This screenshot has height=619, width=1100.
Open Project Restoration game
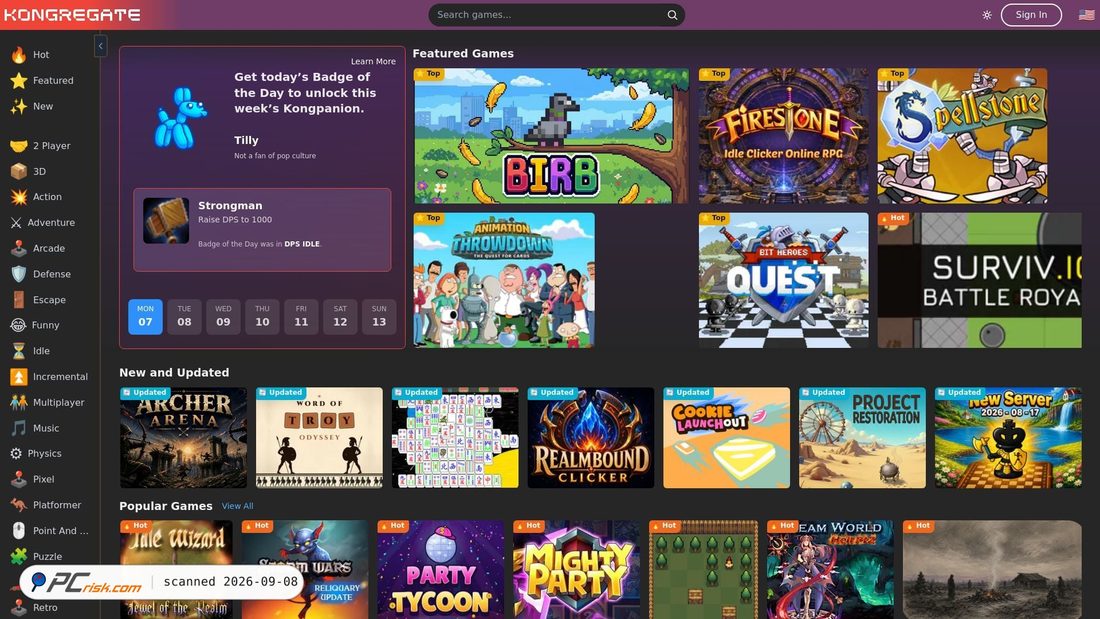click(862, 437)
